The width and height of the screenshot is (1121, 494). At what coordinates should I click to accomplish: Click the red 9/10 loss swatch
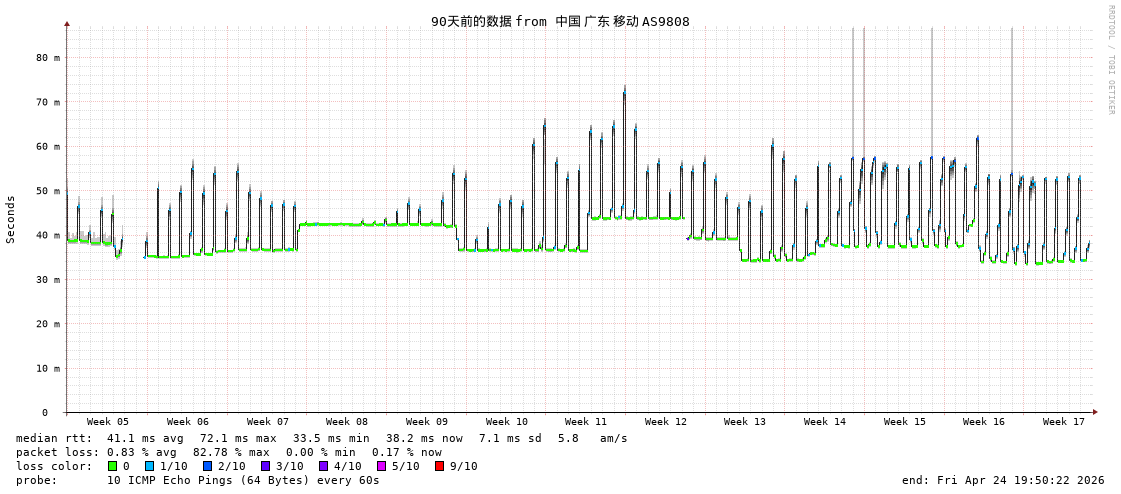[439, 466]
